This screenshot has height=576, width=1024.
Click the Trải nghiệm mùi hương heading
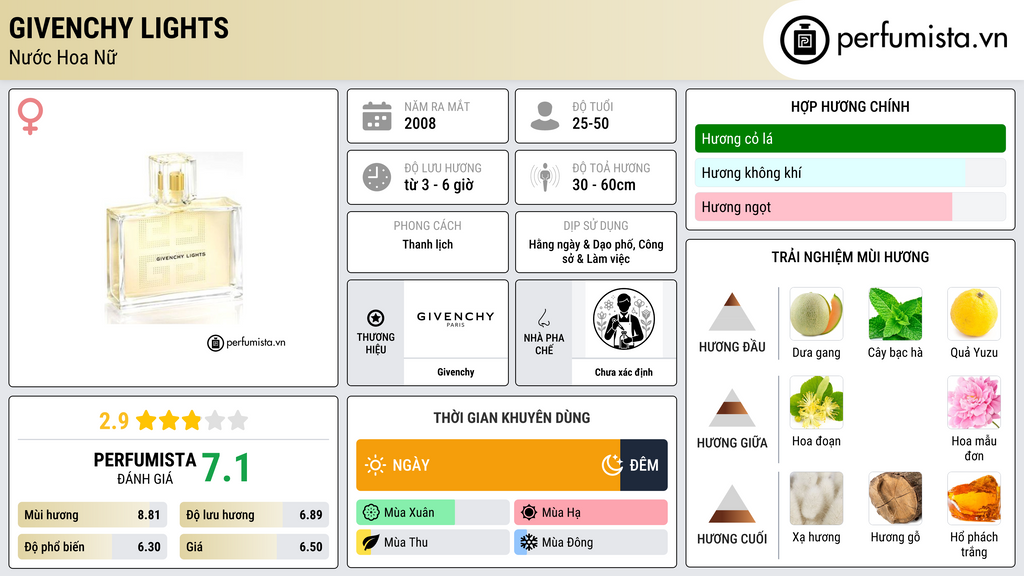coord(850,257)
